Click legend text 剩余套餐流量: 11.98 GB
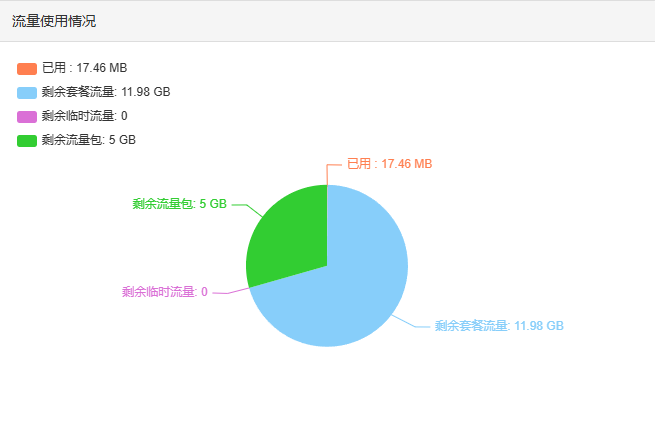 (x=106, y=92)
